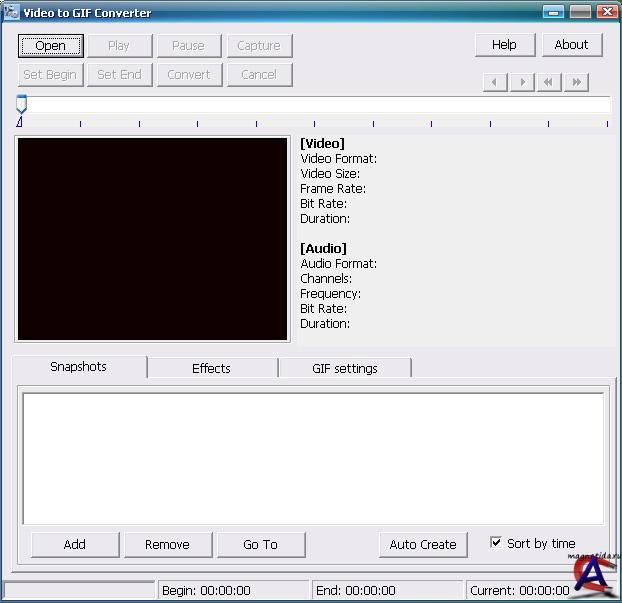622x603 pixels.
Task: Remove the selected snapshot
Action: (168, 545)
